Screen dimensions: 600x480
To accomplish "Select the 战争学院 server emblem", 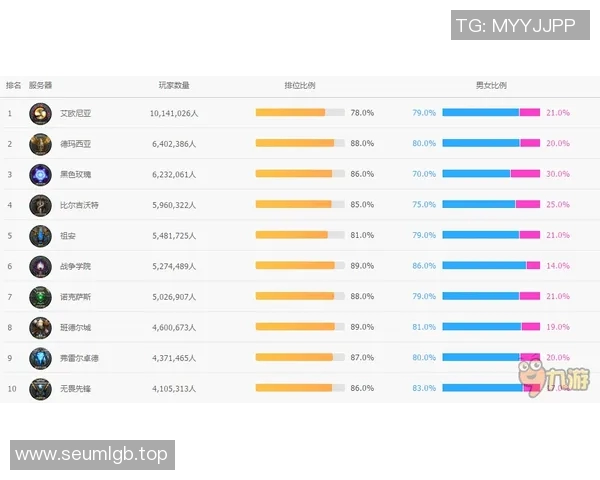I will [40, 267].
